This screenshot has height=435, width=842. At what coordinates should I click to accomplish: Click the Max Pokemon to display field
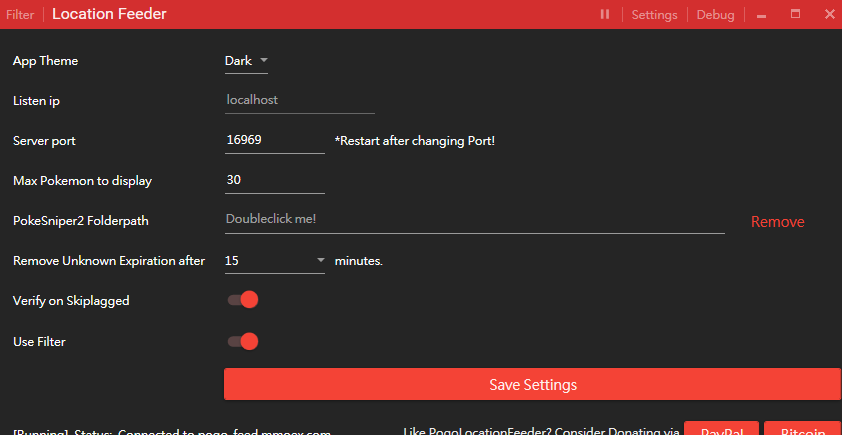pyautogui.click(x=274, y=181)
